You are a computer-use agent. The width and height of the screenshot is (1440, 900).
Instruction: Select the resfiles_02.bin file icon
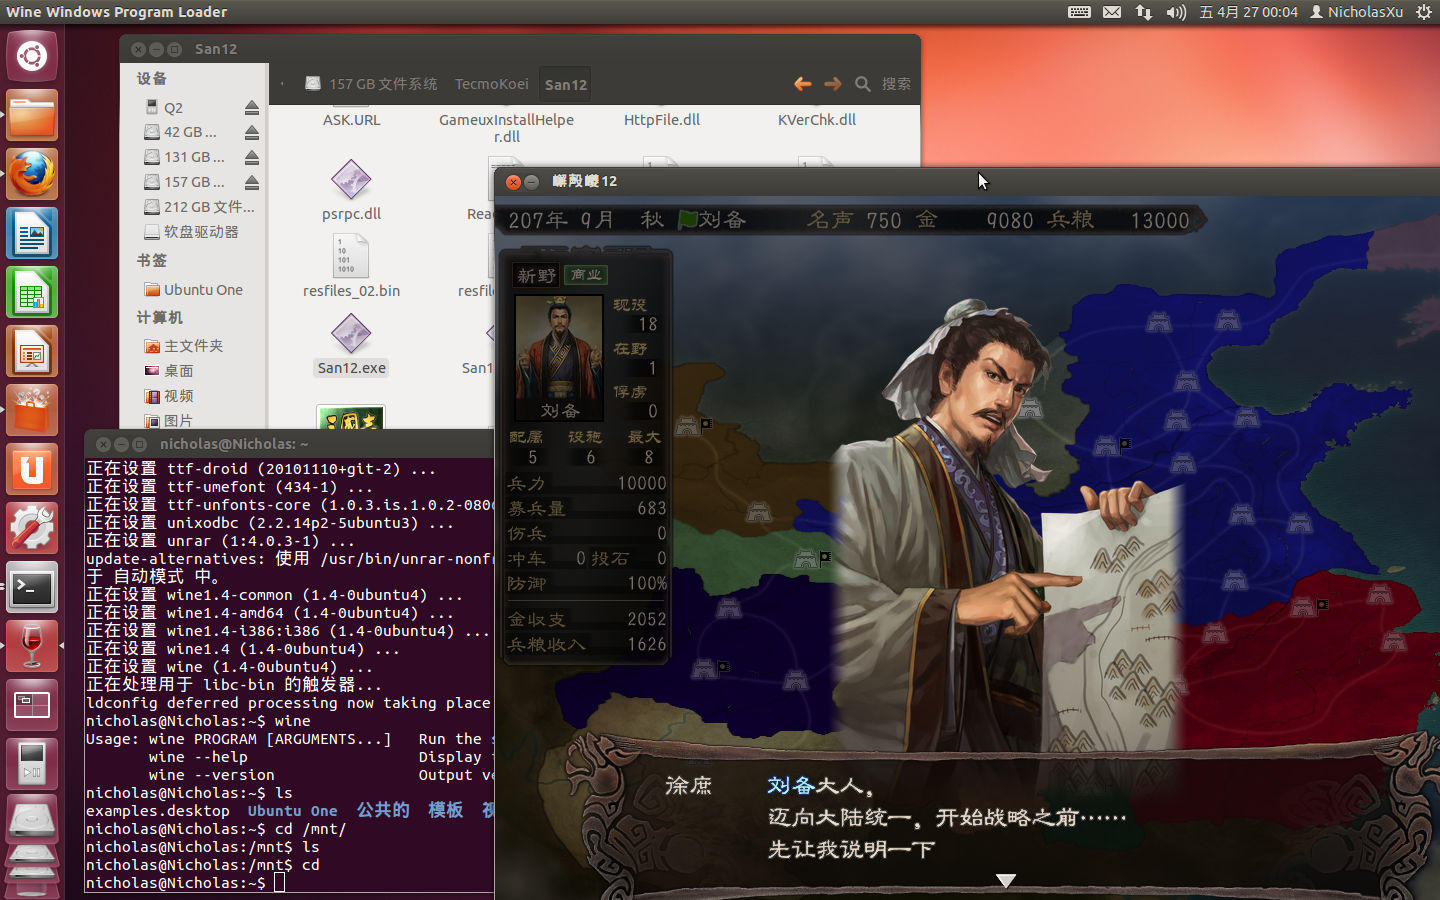click(351, 257)
